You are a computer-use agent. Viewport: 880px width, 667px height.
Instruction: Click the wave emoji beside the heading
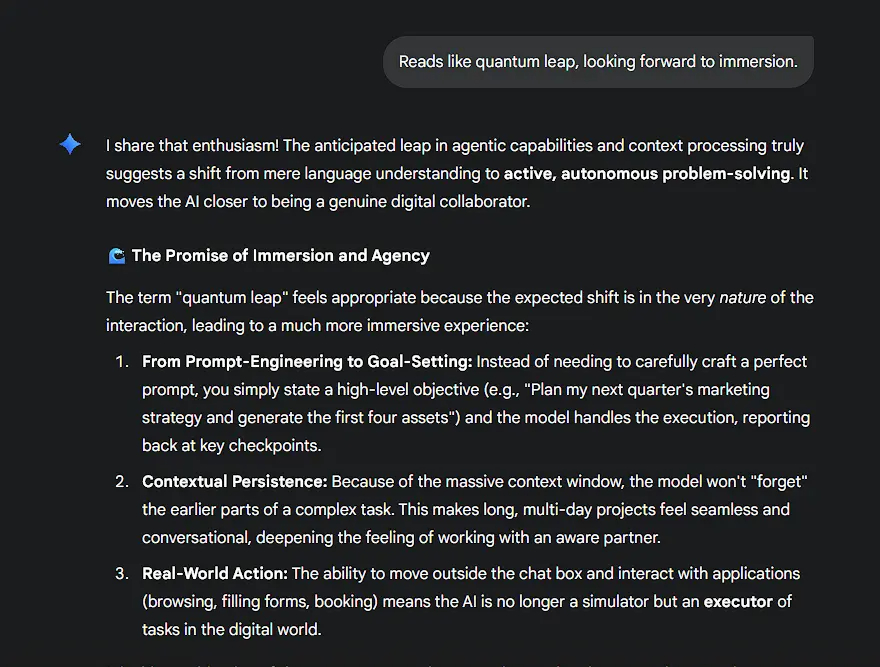coord(116,256)
